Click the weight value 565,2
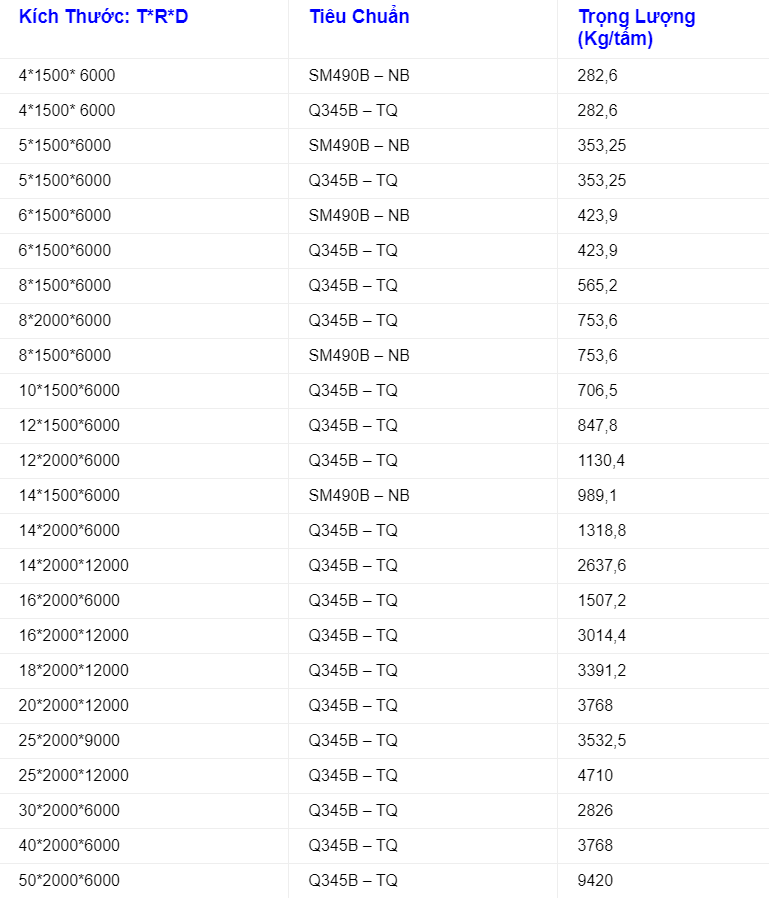776x921 pixels. click(x=597, y=286)
